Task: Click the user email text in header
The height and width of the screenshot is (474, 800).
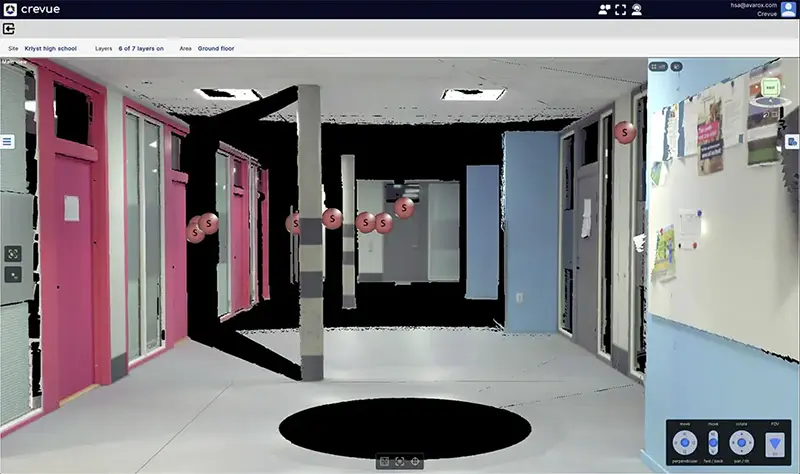Action: click(x=754, y=6)
